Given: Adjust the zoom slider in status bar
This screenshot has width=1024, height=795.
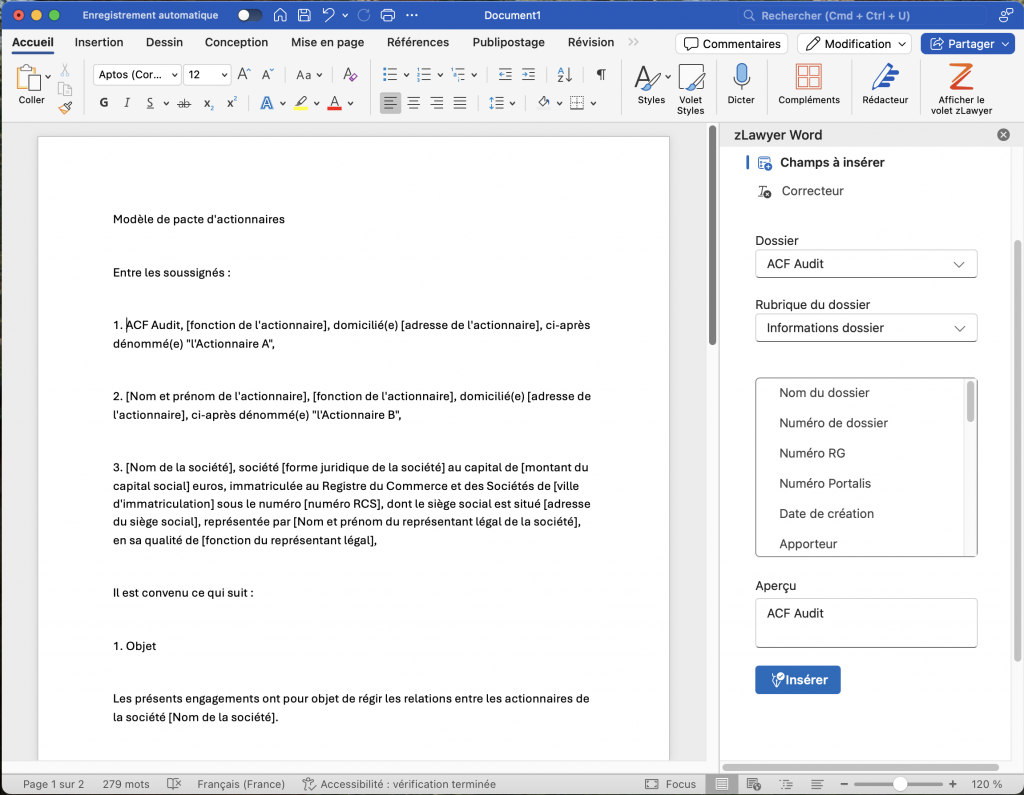Looking at the screenshot, I should tap(901, 784).
